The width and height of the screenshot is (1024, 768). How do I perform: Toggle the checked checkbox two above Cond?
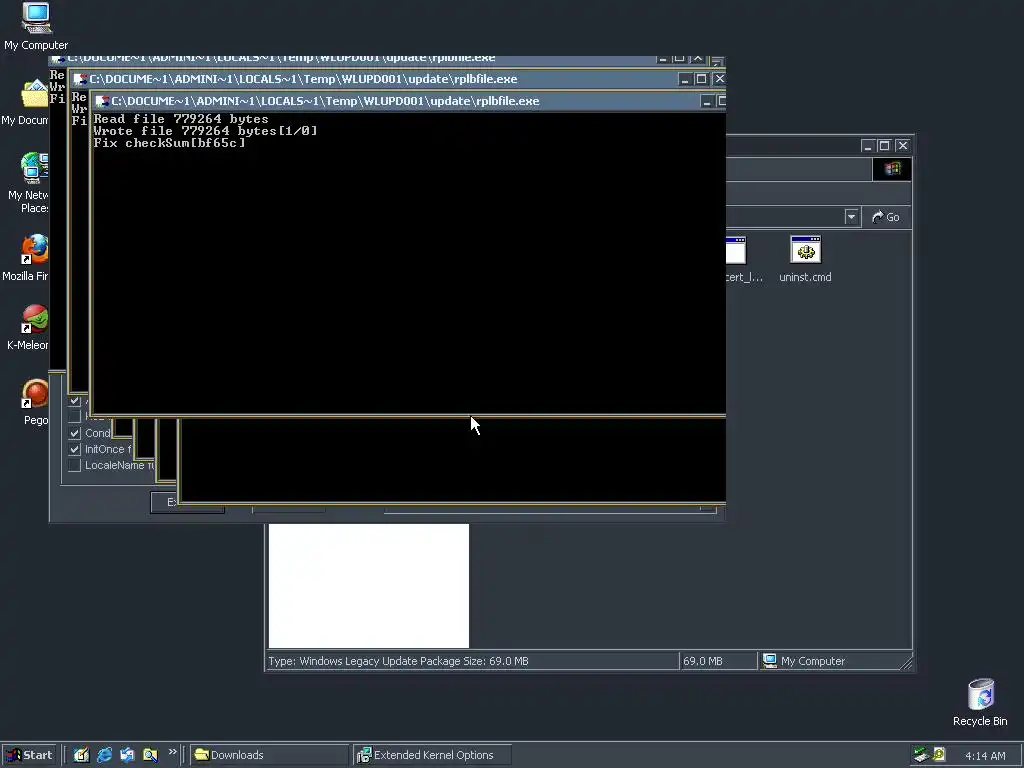click(x=74, y=401)
